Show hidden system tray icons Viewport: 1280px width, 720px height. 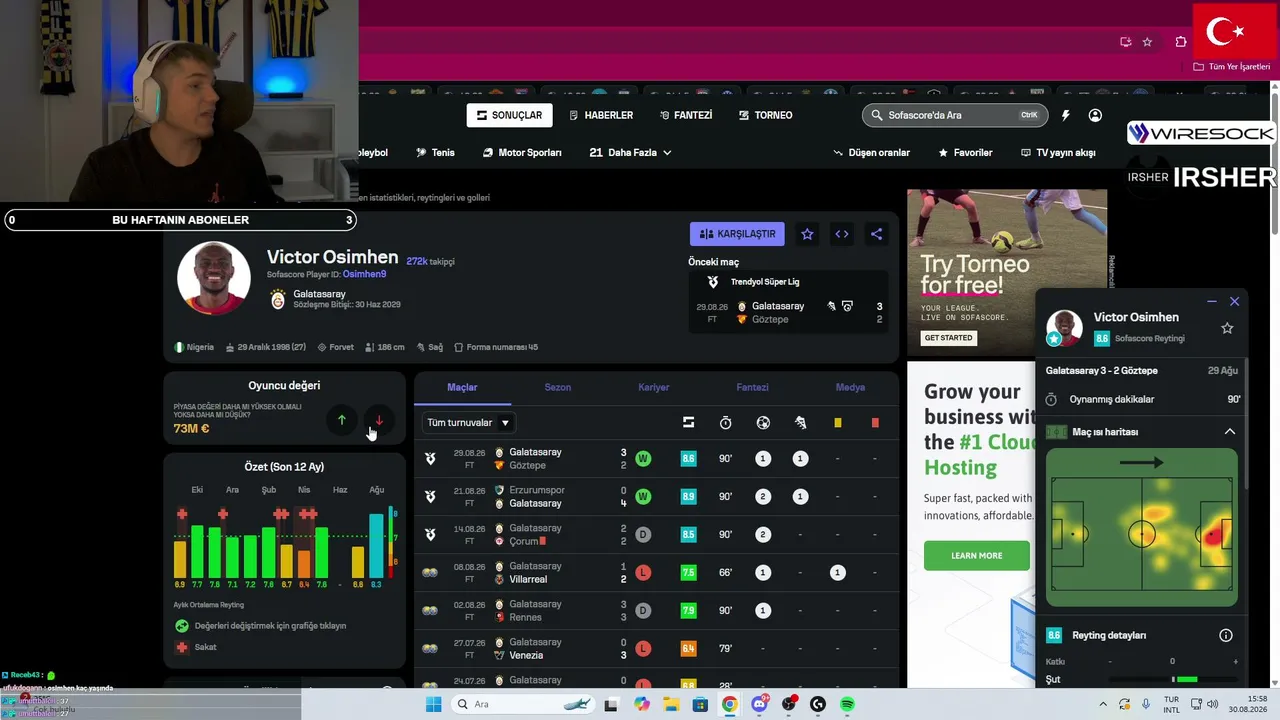point(1104,704)
